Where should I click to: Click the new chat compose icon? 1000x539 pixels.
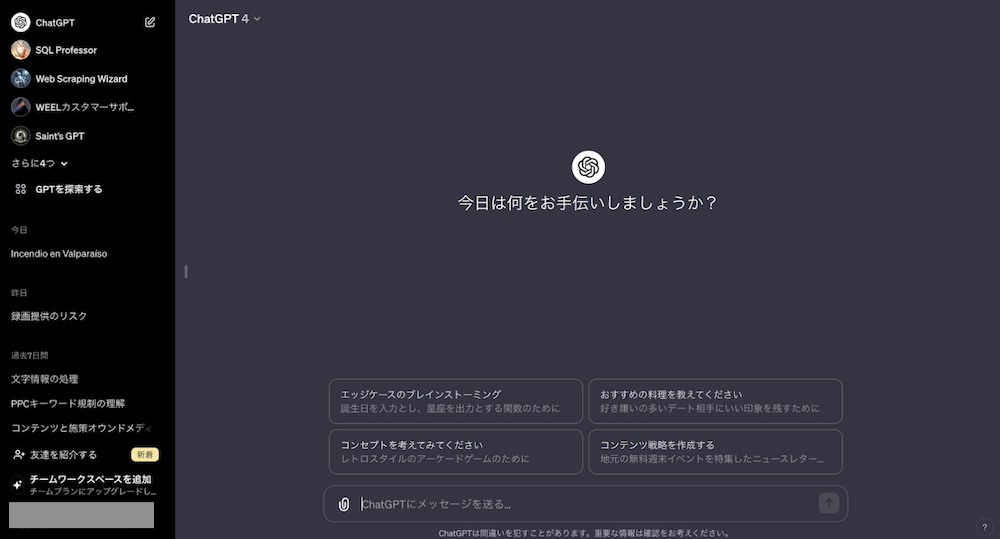150,22
